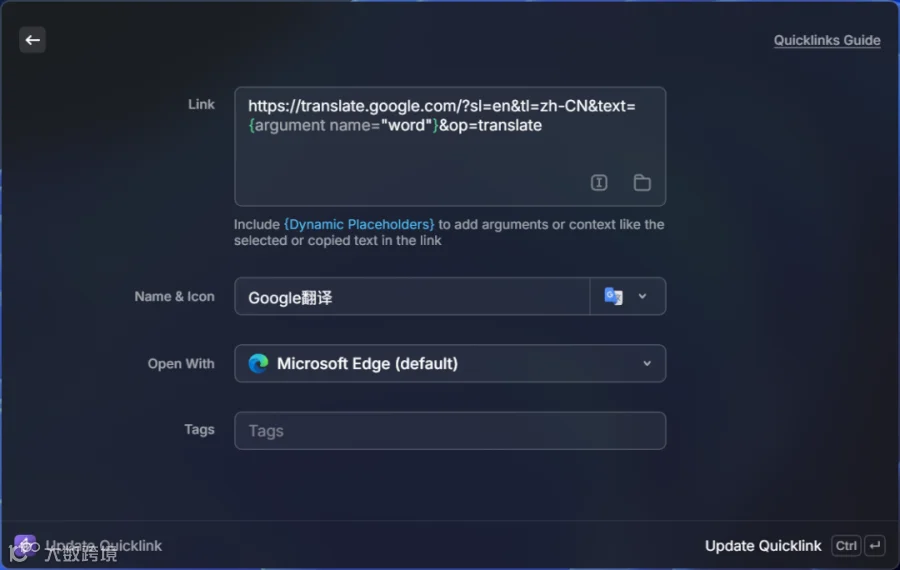
Task: Click into the Link URL text area
Action: (450, 146)
